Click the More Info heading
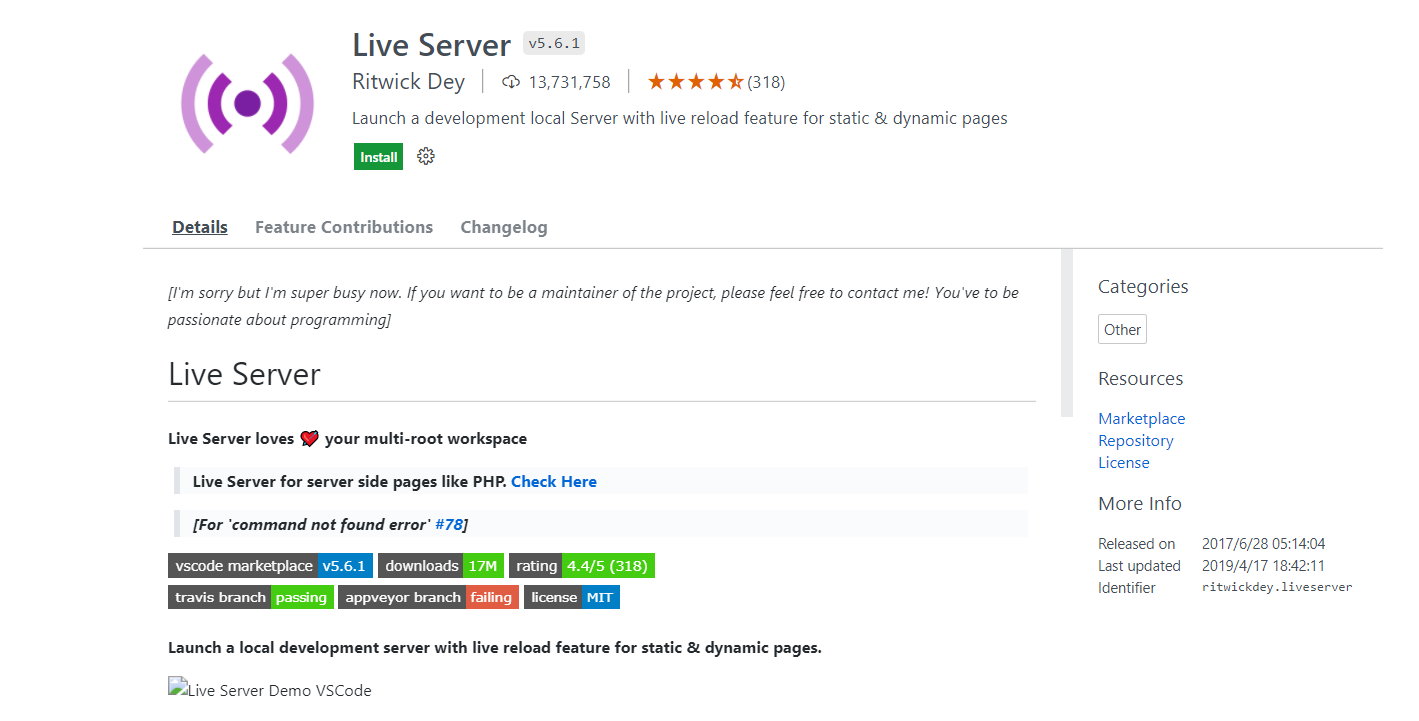Screen dimensions: 1419x721 [x=1140, y=504]
